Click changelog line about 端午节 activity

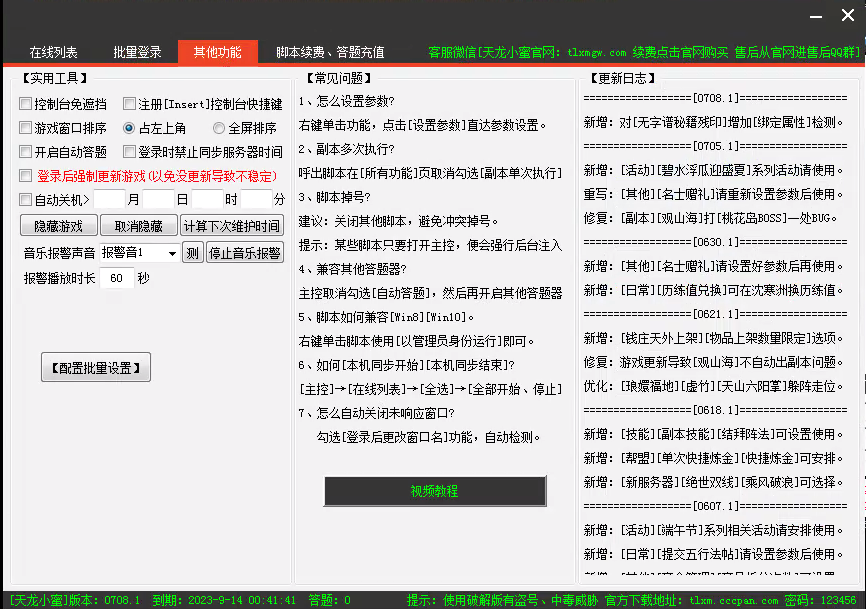tap(714, 531)
